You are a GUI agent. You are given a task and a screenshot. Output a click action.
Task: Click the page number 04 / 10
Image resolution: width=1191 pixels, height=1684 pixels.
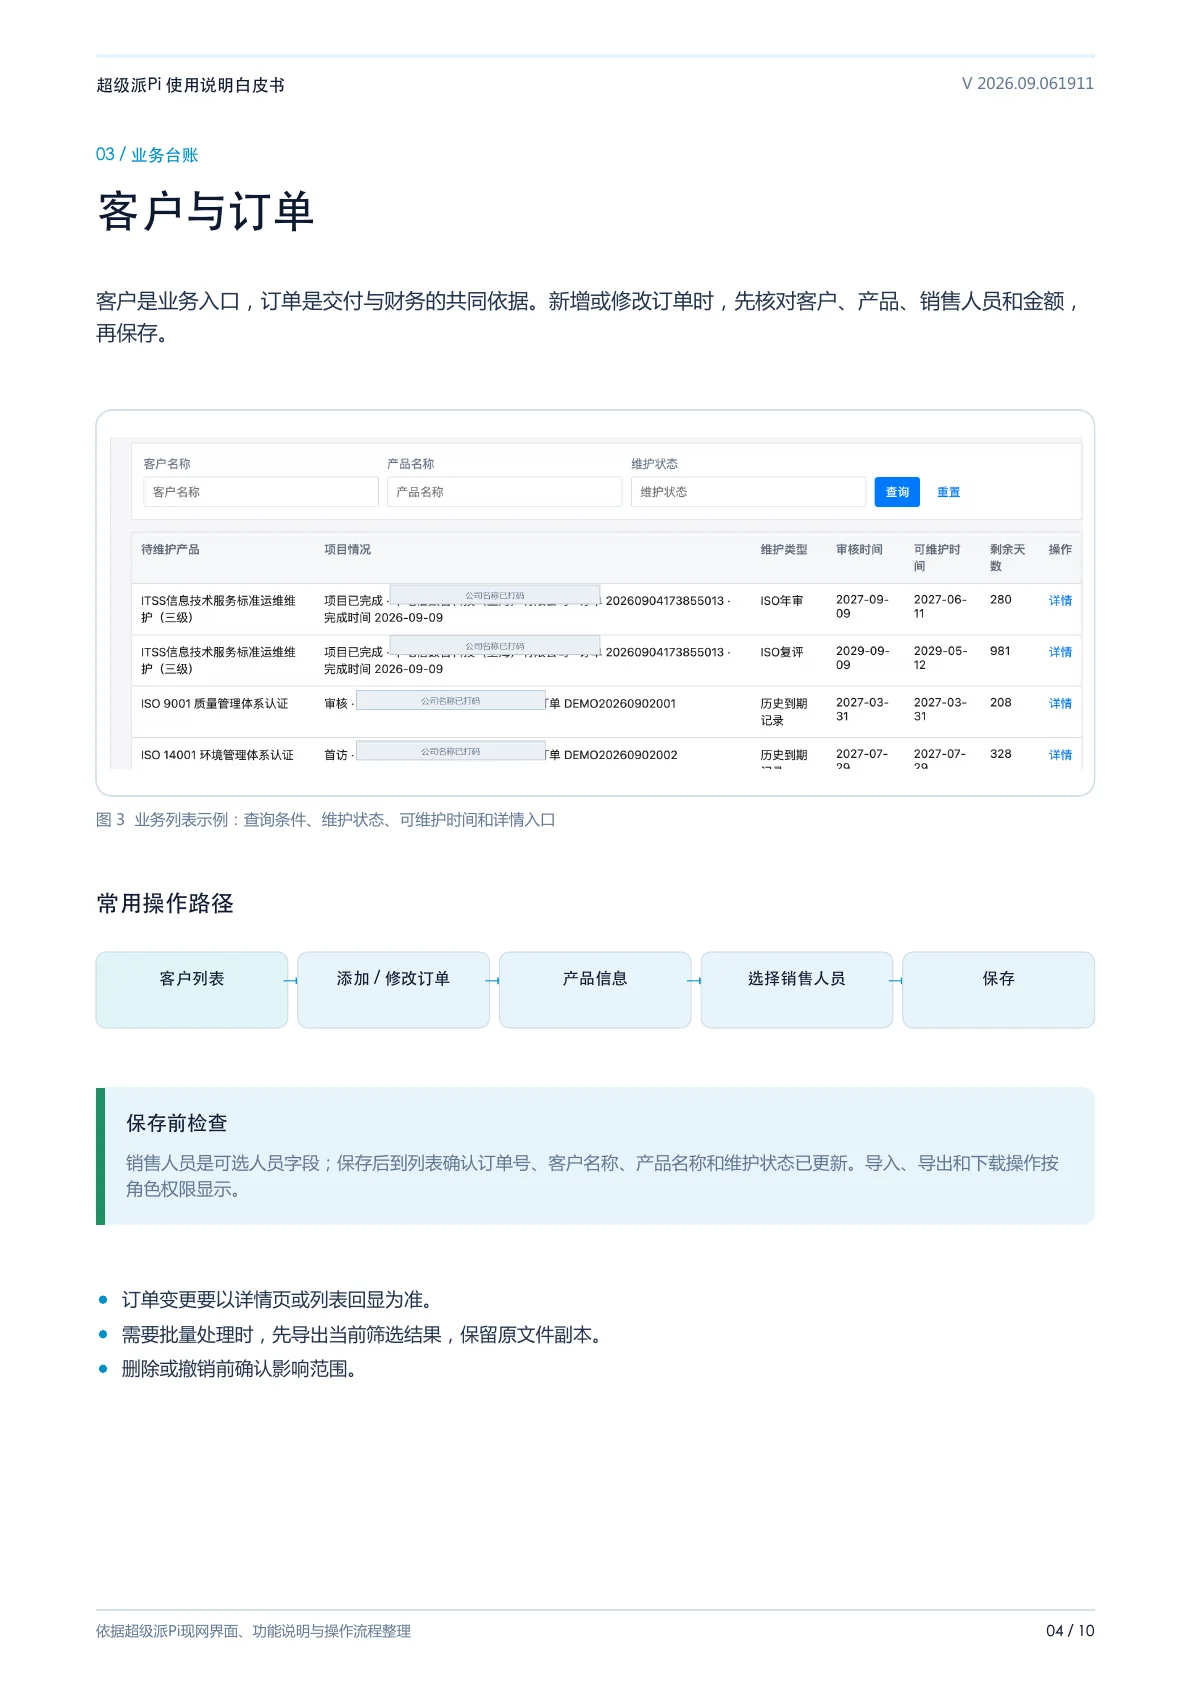tap(1070, 1631)
